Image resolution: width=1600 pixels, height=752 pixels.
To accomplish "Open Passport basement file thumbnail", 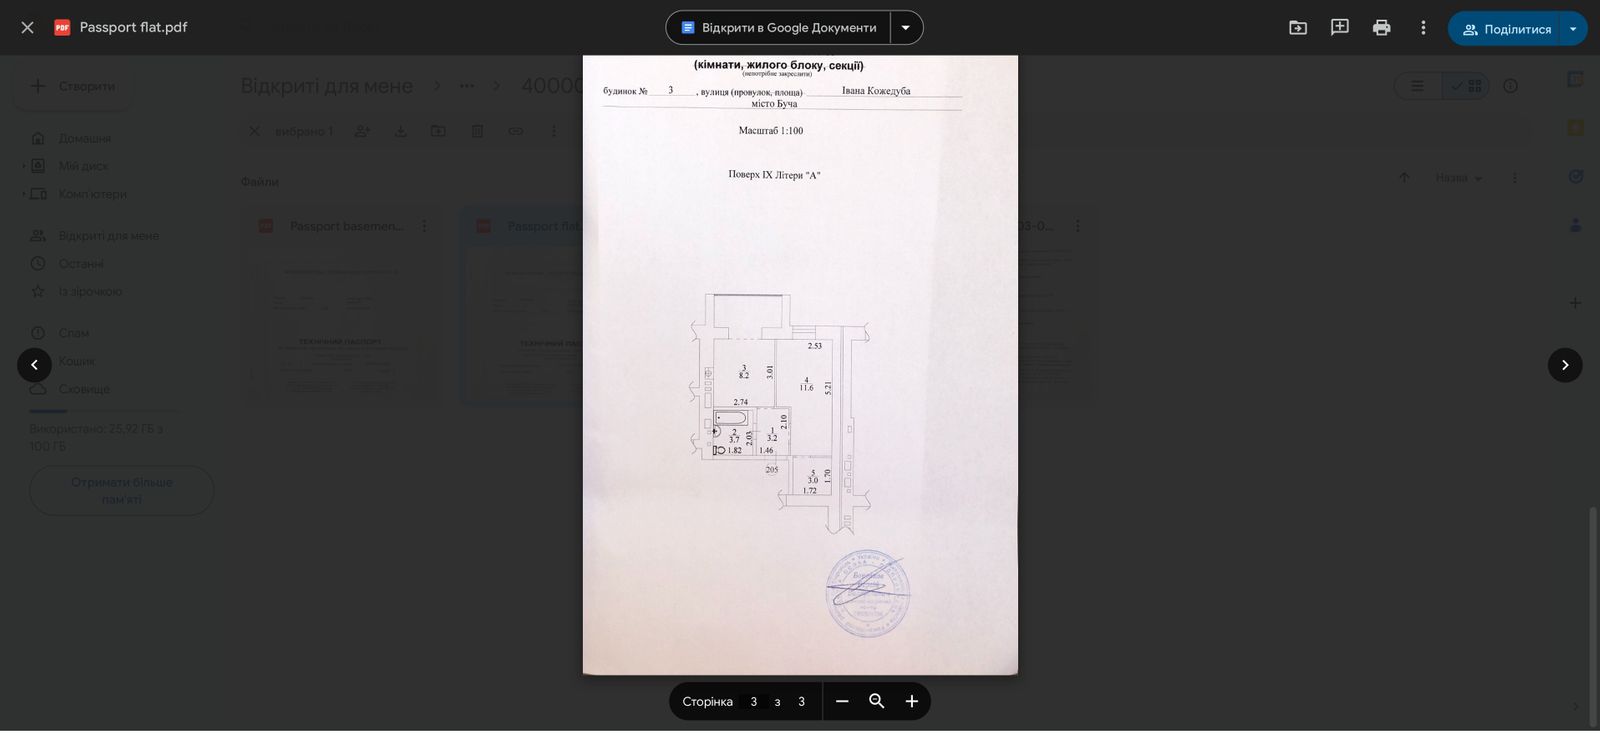I will [344, 326].
